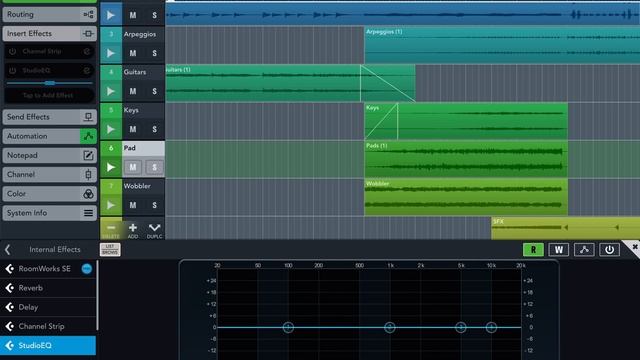This screenshot has width=640, height=360.
Task: Click the Send Effects icon
Action: pos(88,117)
